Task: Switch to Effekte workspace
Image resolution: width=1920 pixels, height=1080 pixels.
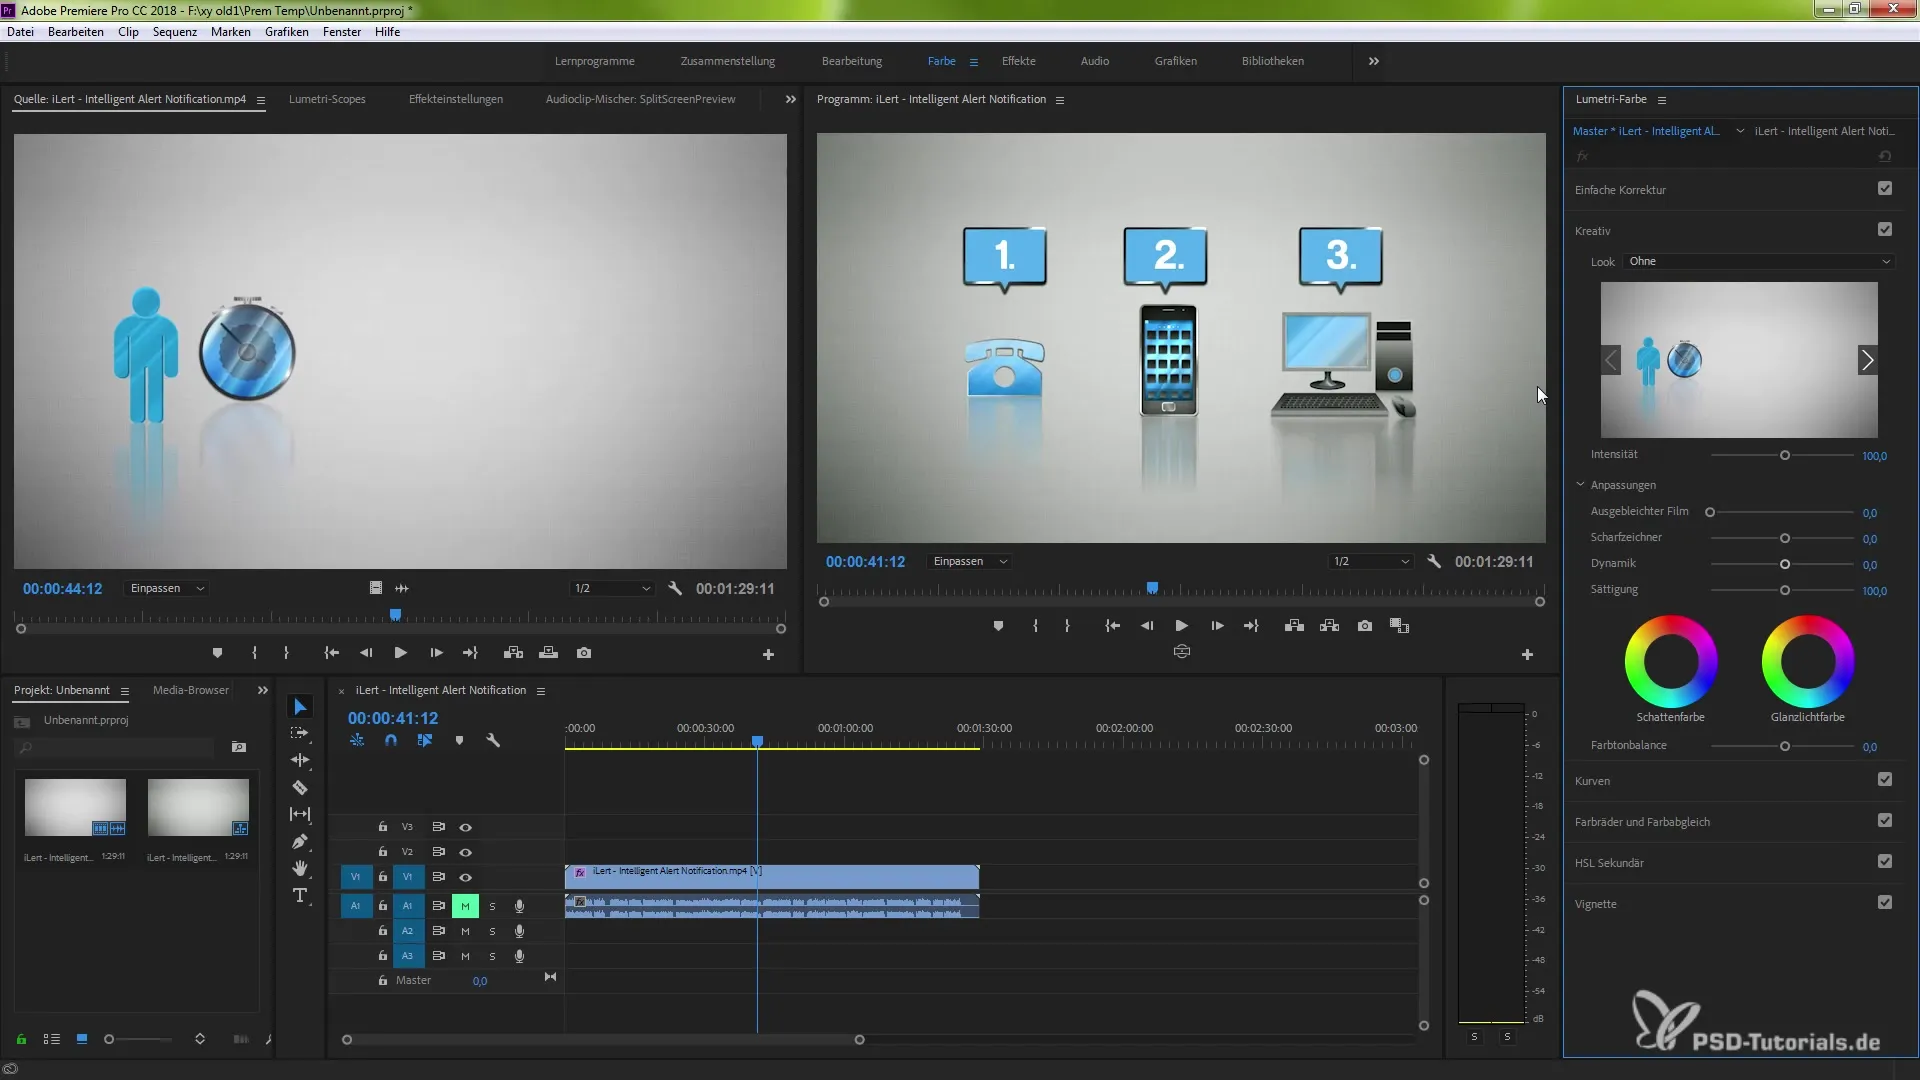Action: pos(1019,61)
